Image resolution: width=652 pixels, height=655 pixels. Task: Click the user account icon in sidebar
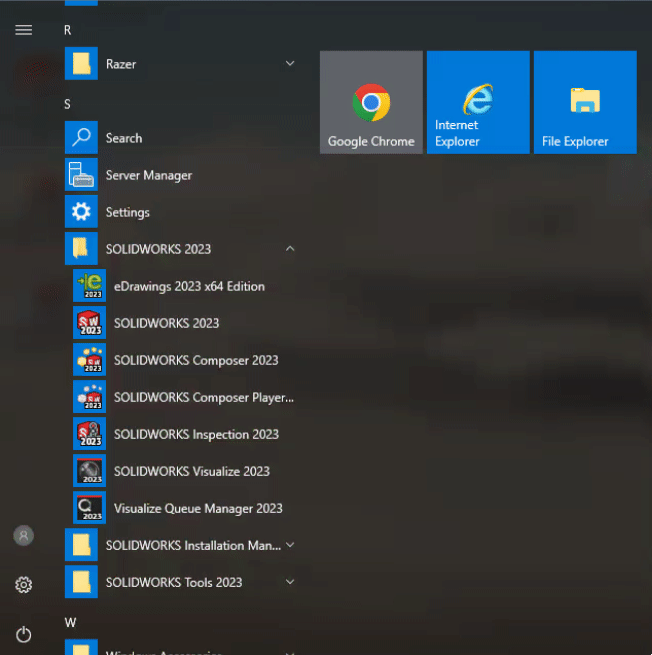[23, 536]
